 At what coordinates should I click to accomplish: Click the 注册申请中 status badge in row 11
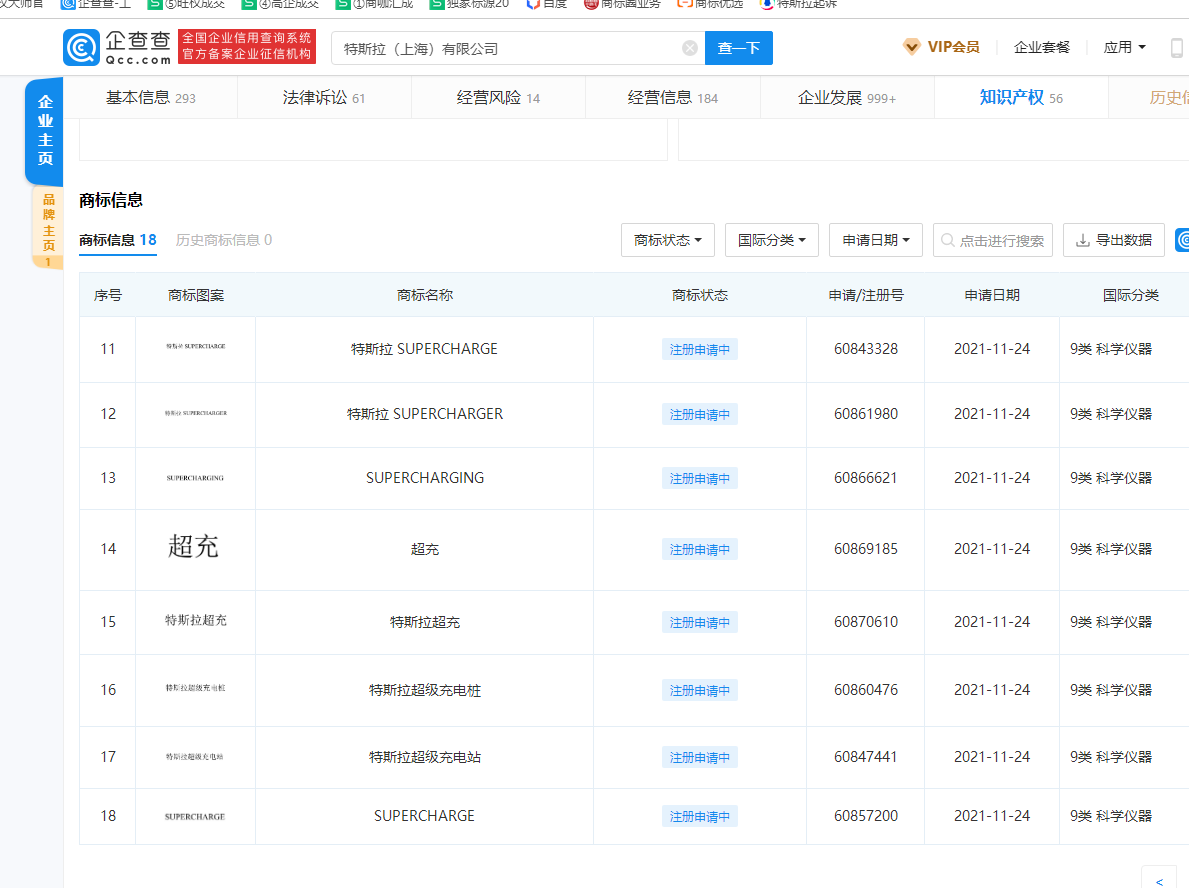tap(699, 350)
